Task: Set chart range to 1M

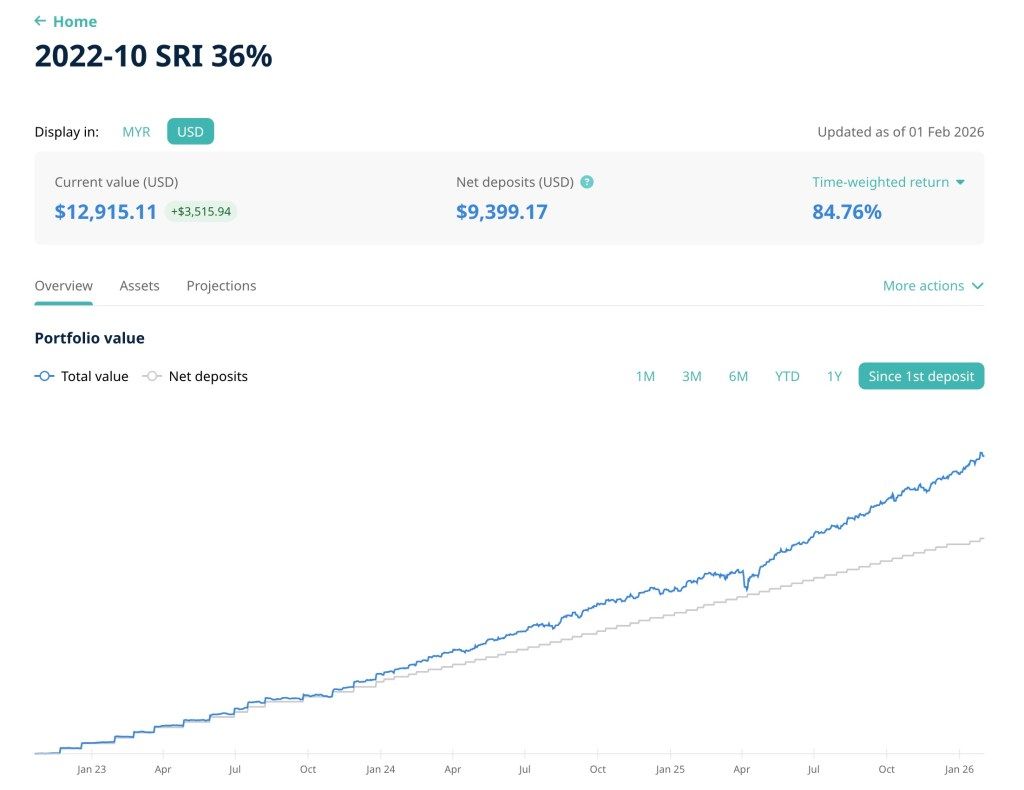Action: [x=645, y=376]
